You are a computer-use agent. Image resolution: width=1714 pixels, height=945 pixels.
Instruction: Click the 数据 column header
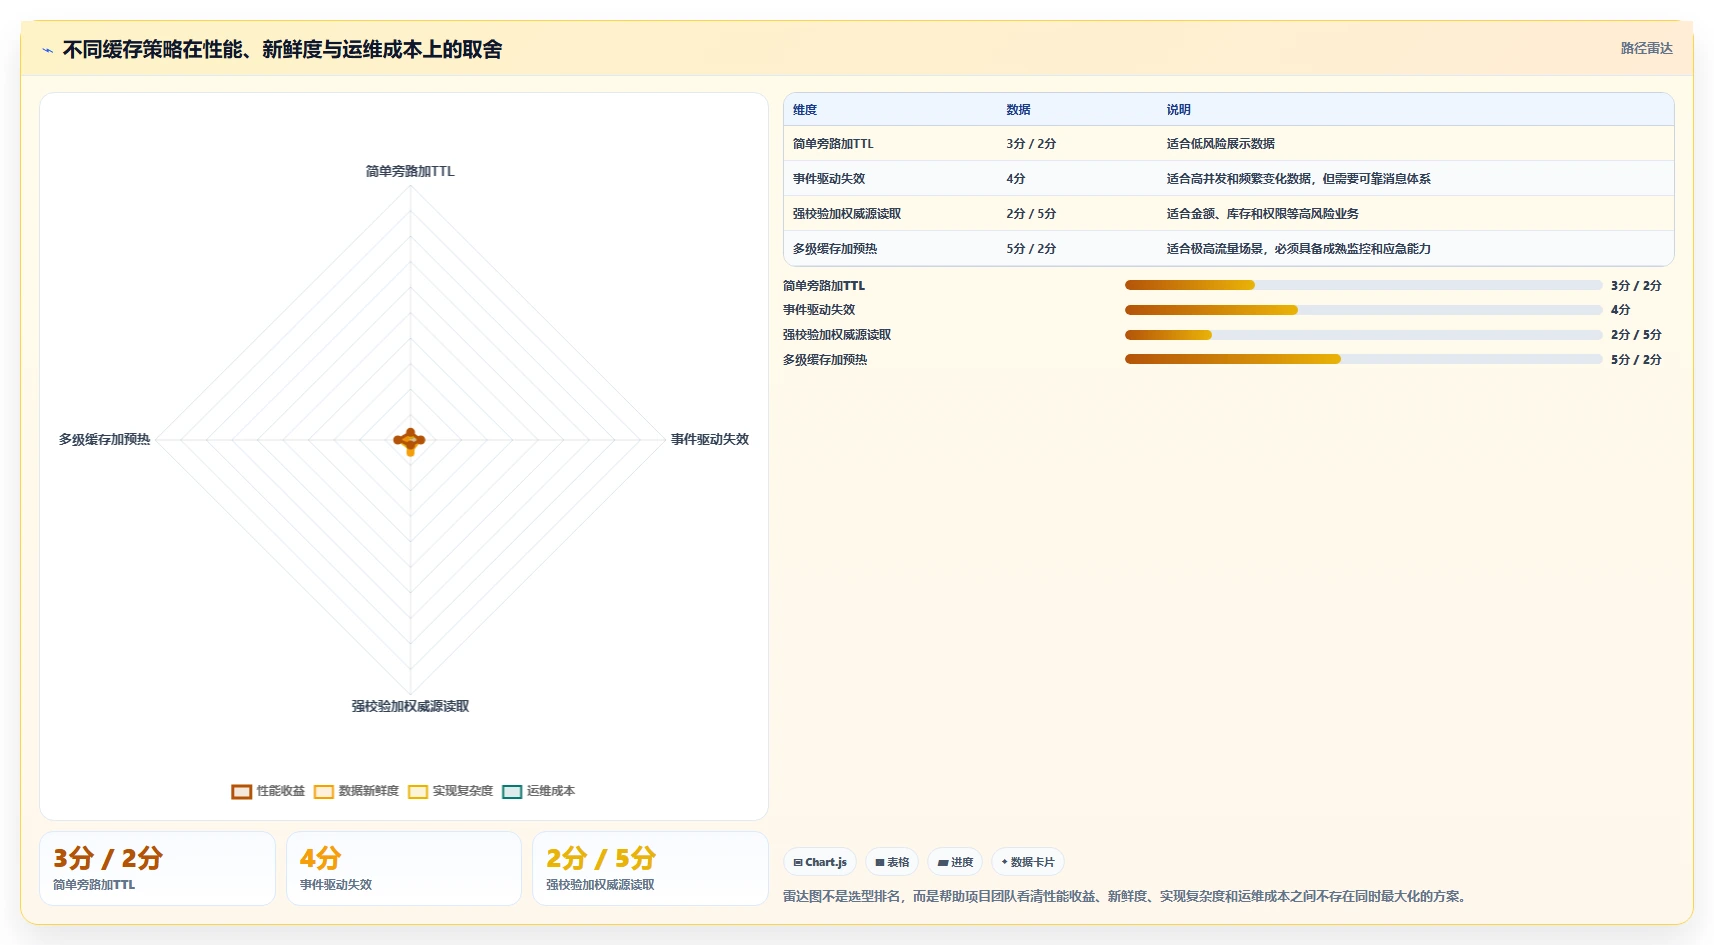(1018, 110)
